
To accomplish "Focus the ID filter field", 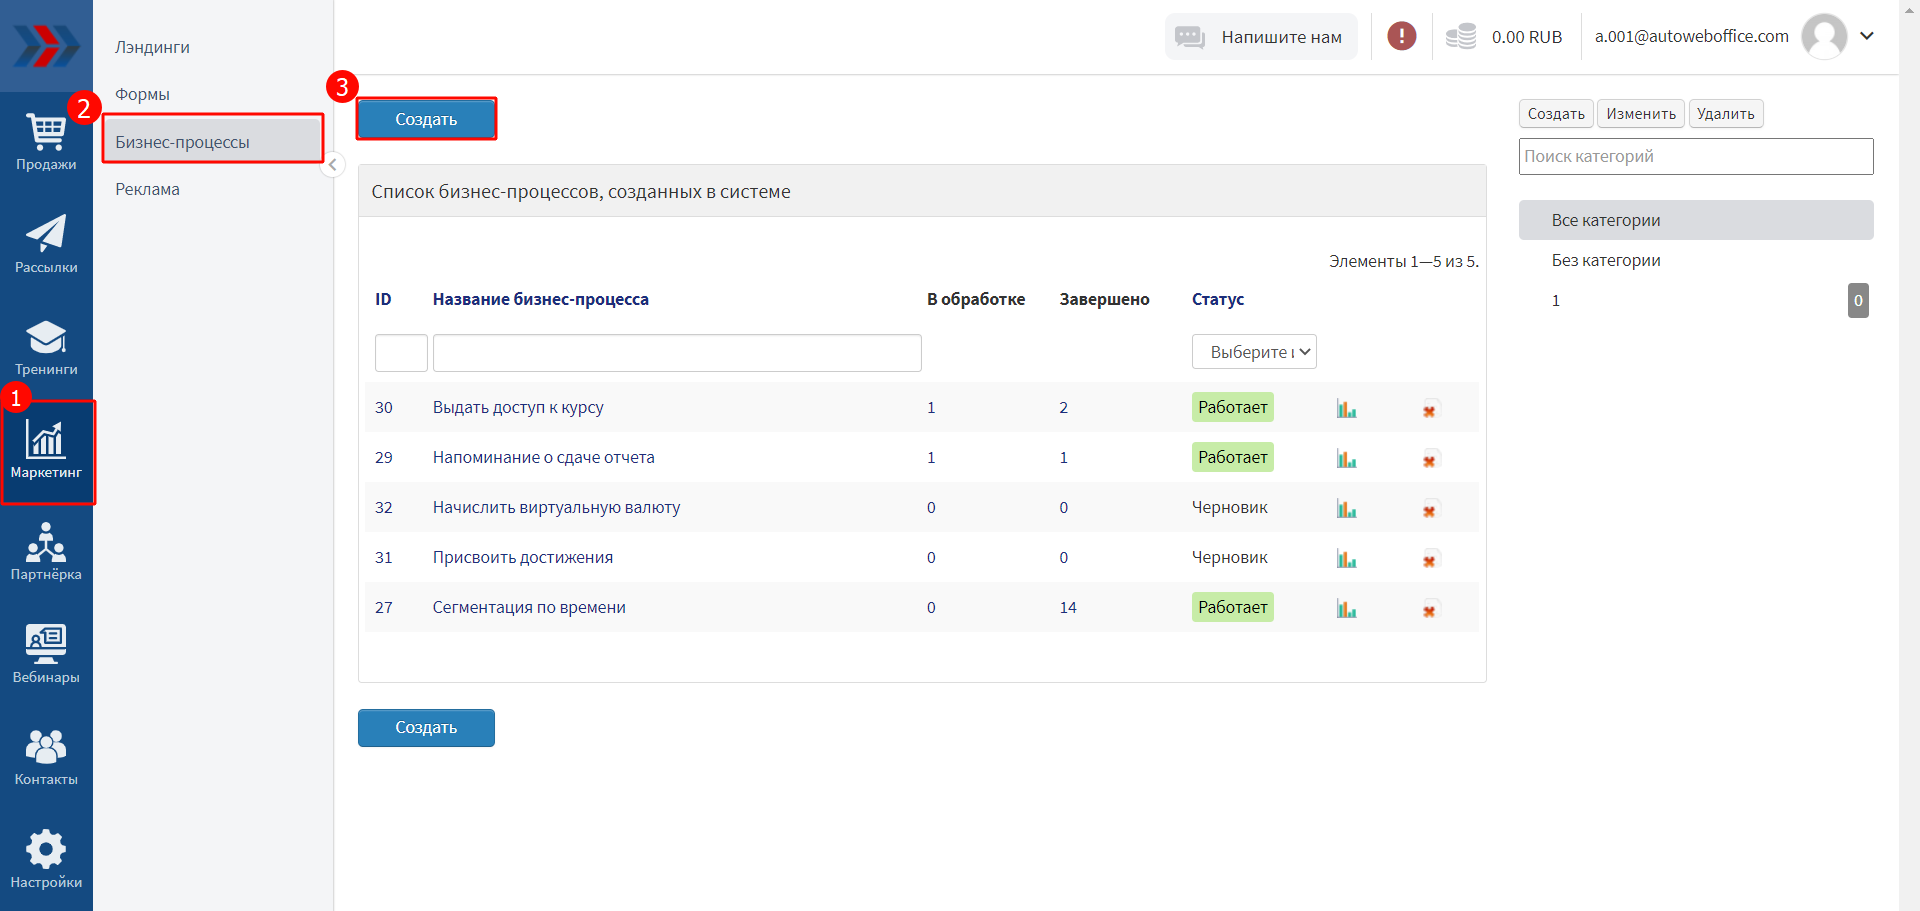I will point(401,353).
